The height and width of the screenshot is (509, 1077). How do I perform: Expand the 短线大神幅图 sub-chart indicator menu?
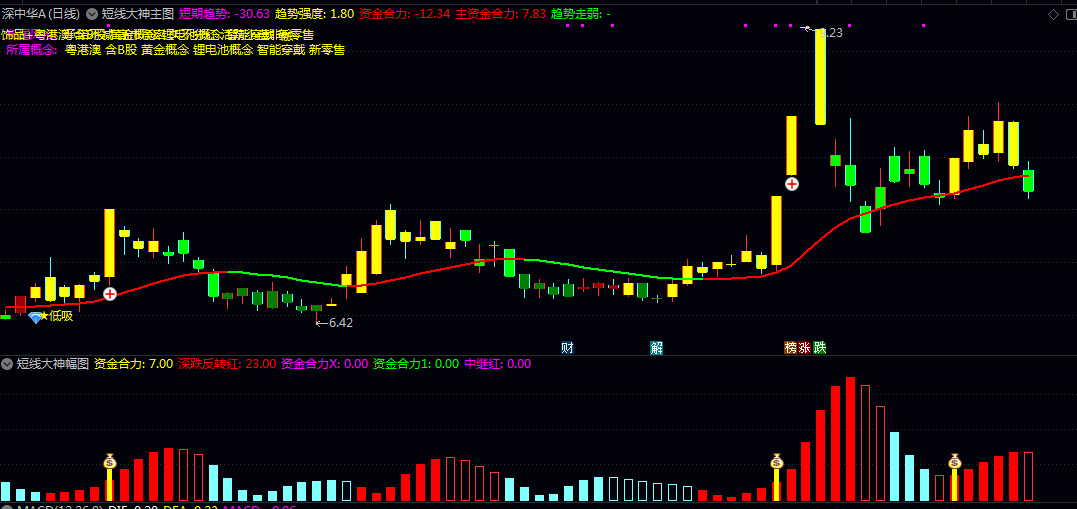(x=8, y=364)
